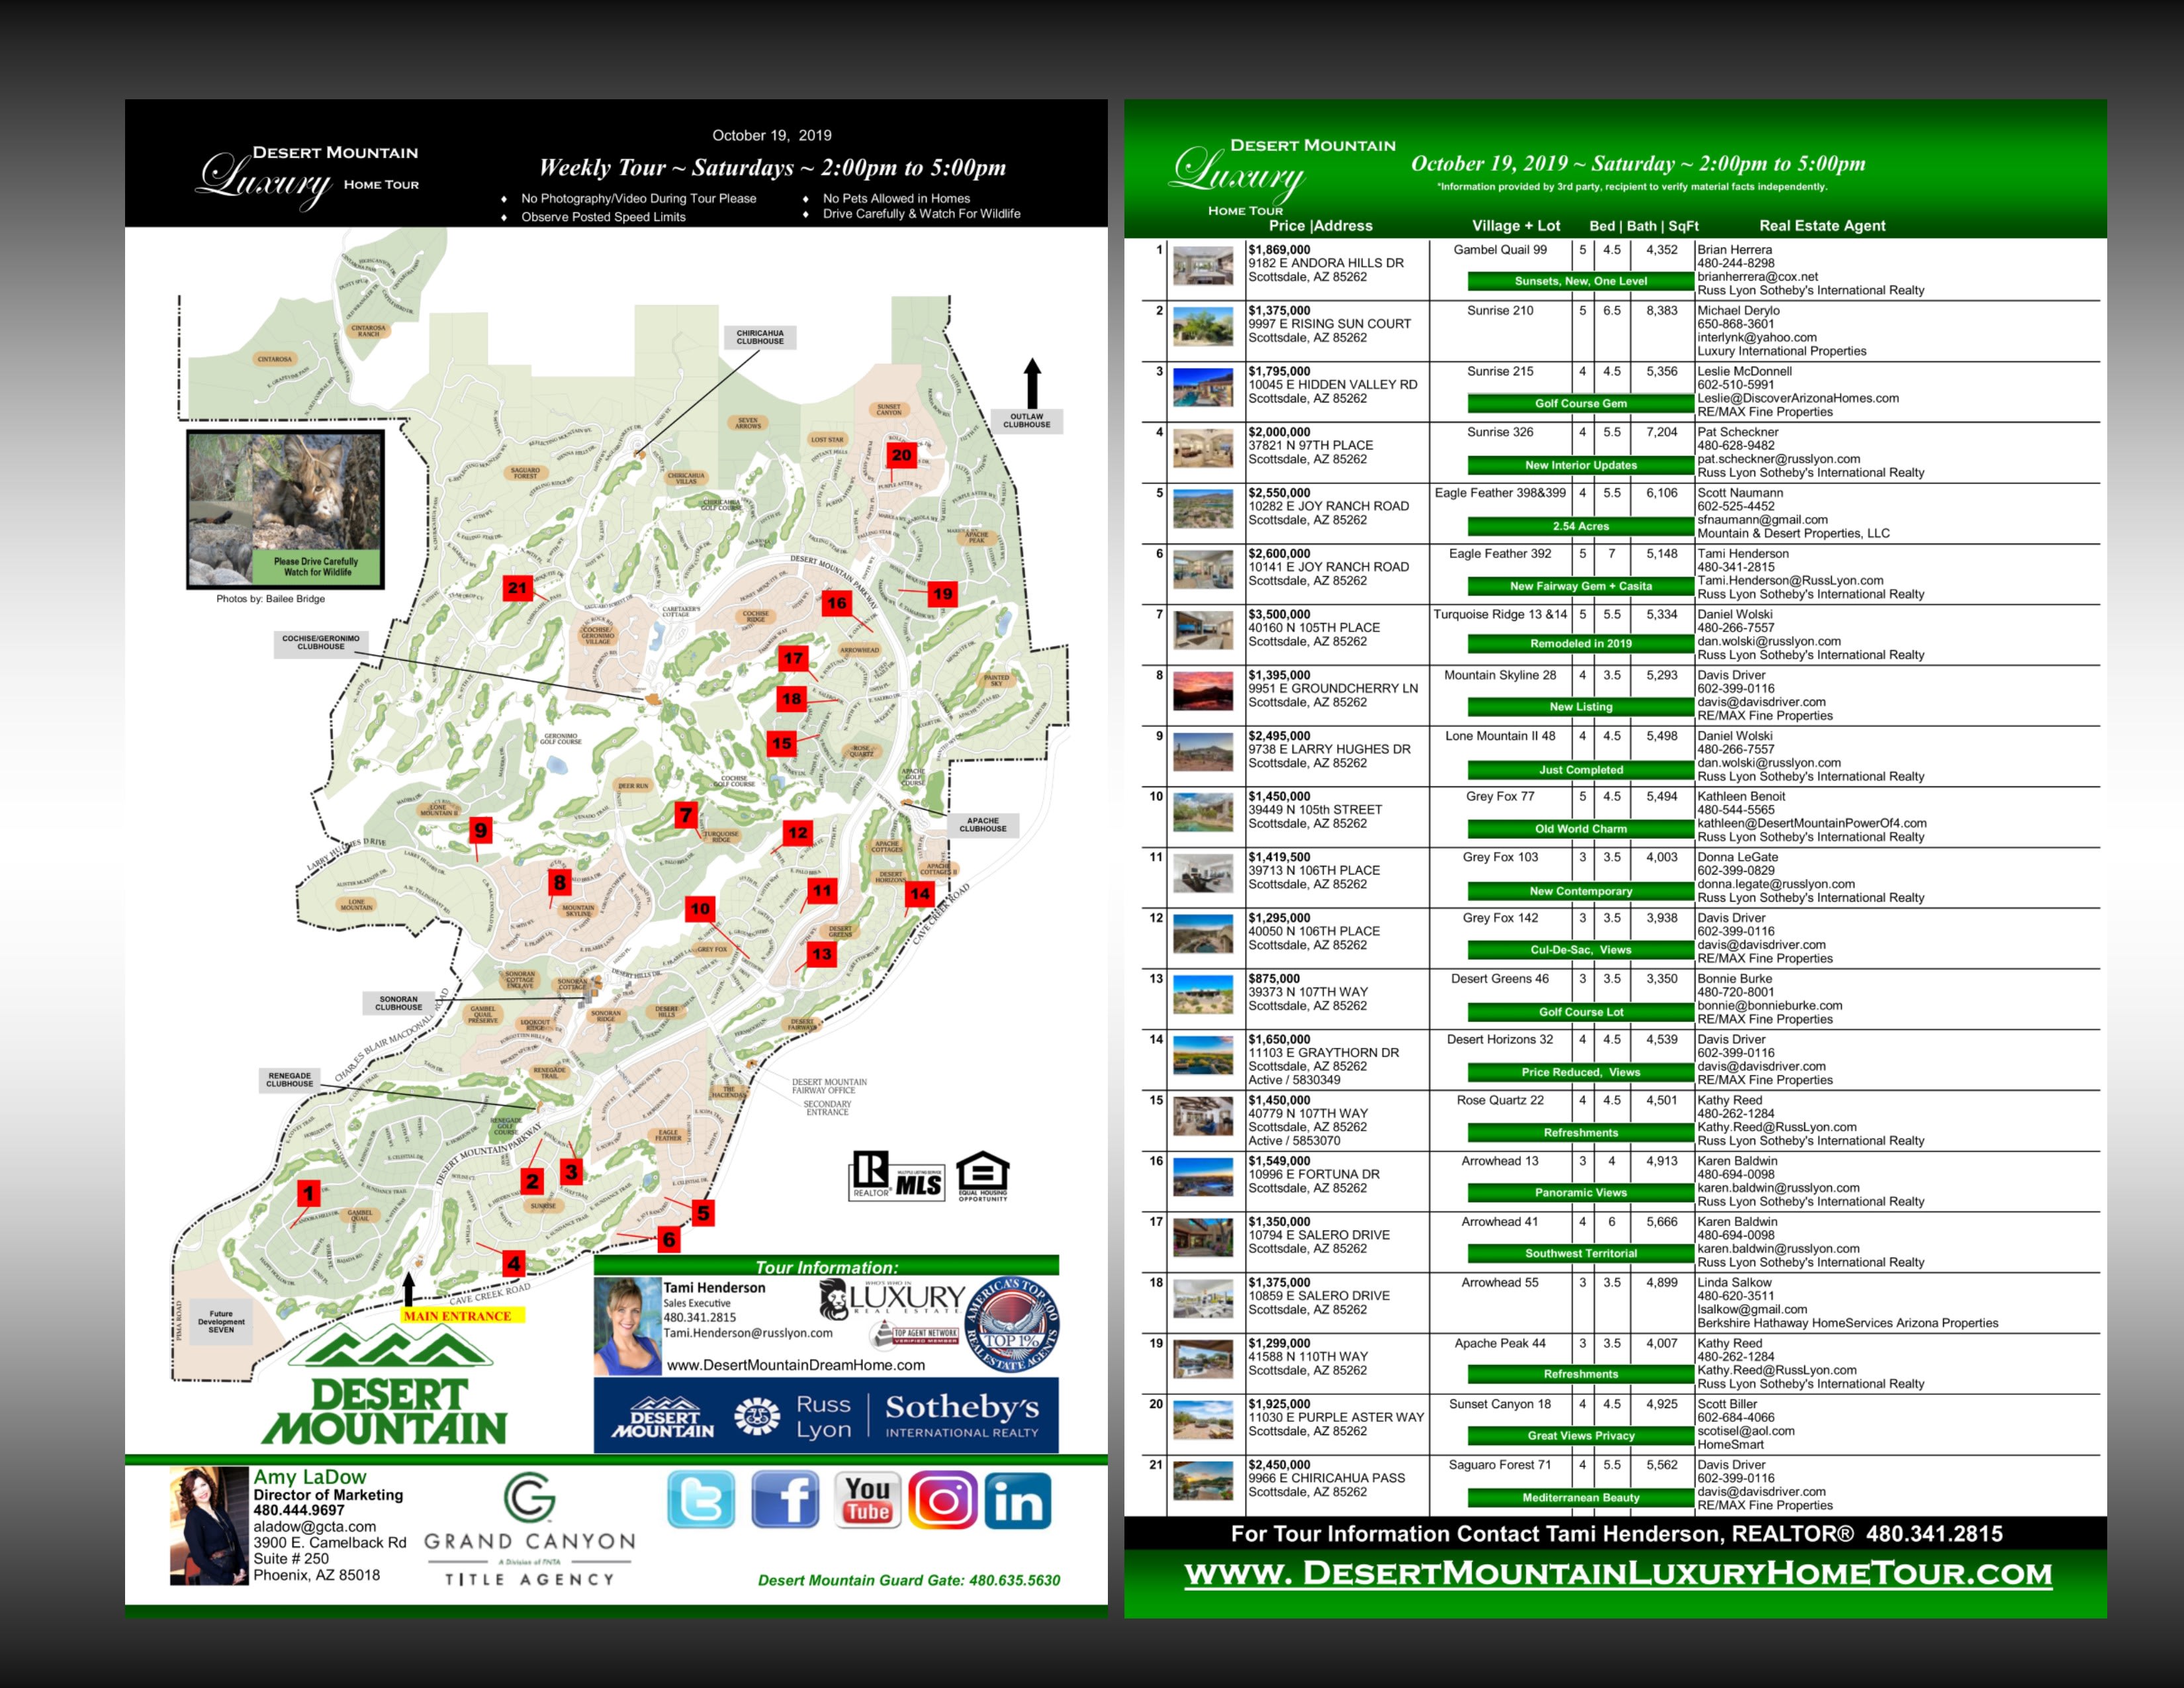Click the Russ Lyon Sotheby's International Realty banner
The height and width of the screenshot is (1688, 2184).
[826, 1415]
